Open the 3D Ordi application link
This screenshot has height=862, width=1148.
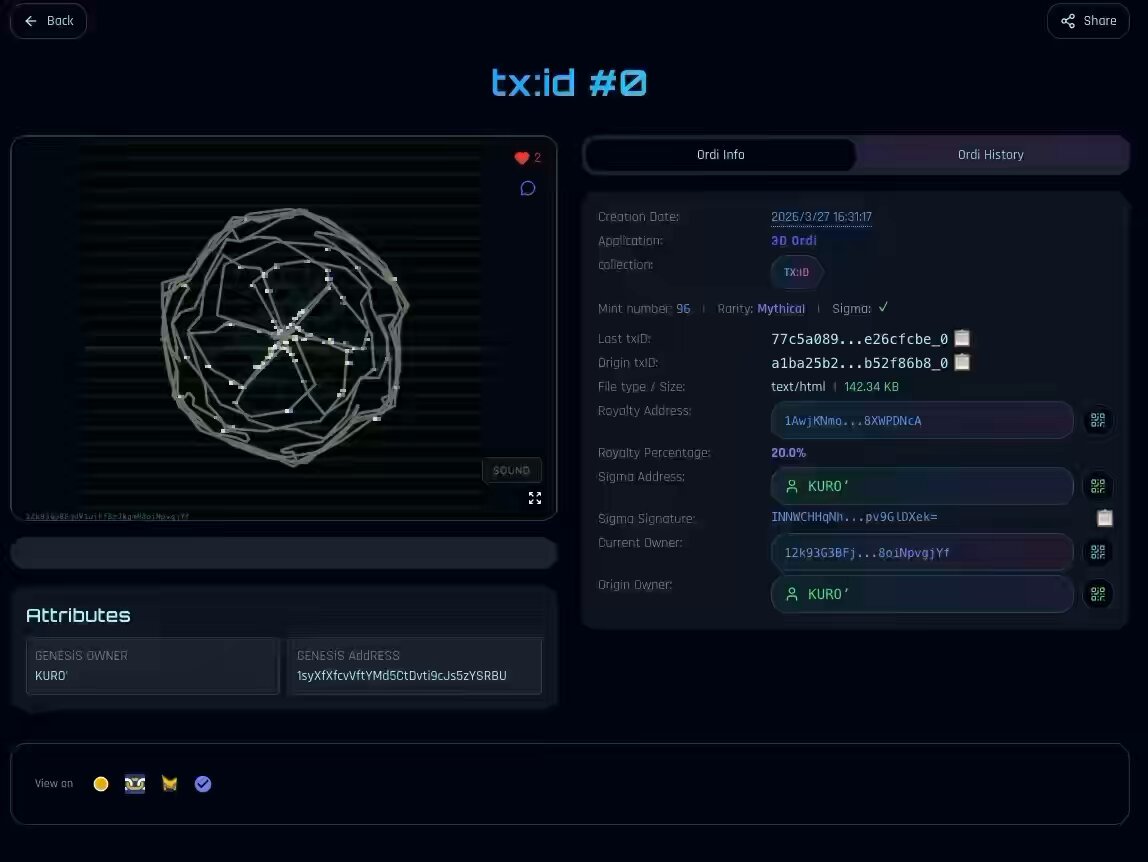coord(794,241)
